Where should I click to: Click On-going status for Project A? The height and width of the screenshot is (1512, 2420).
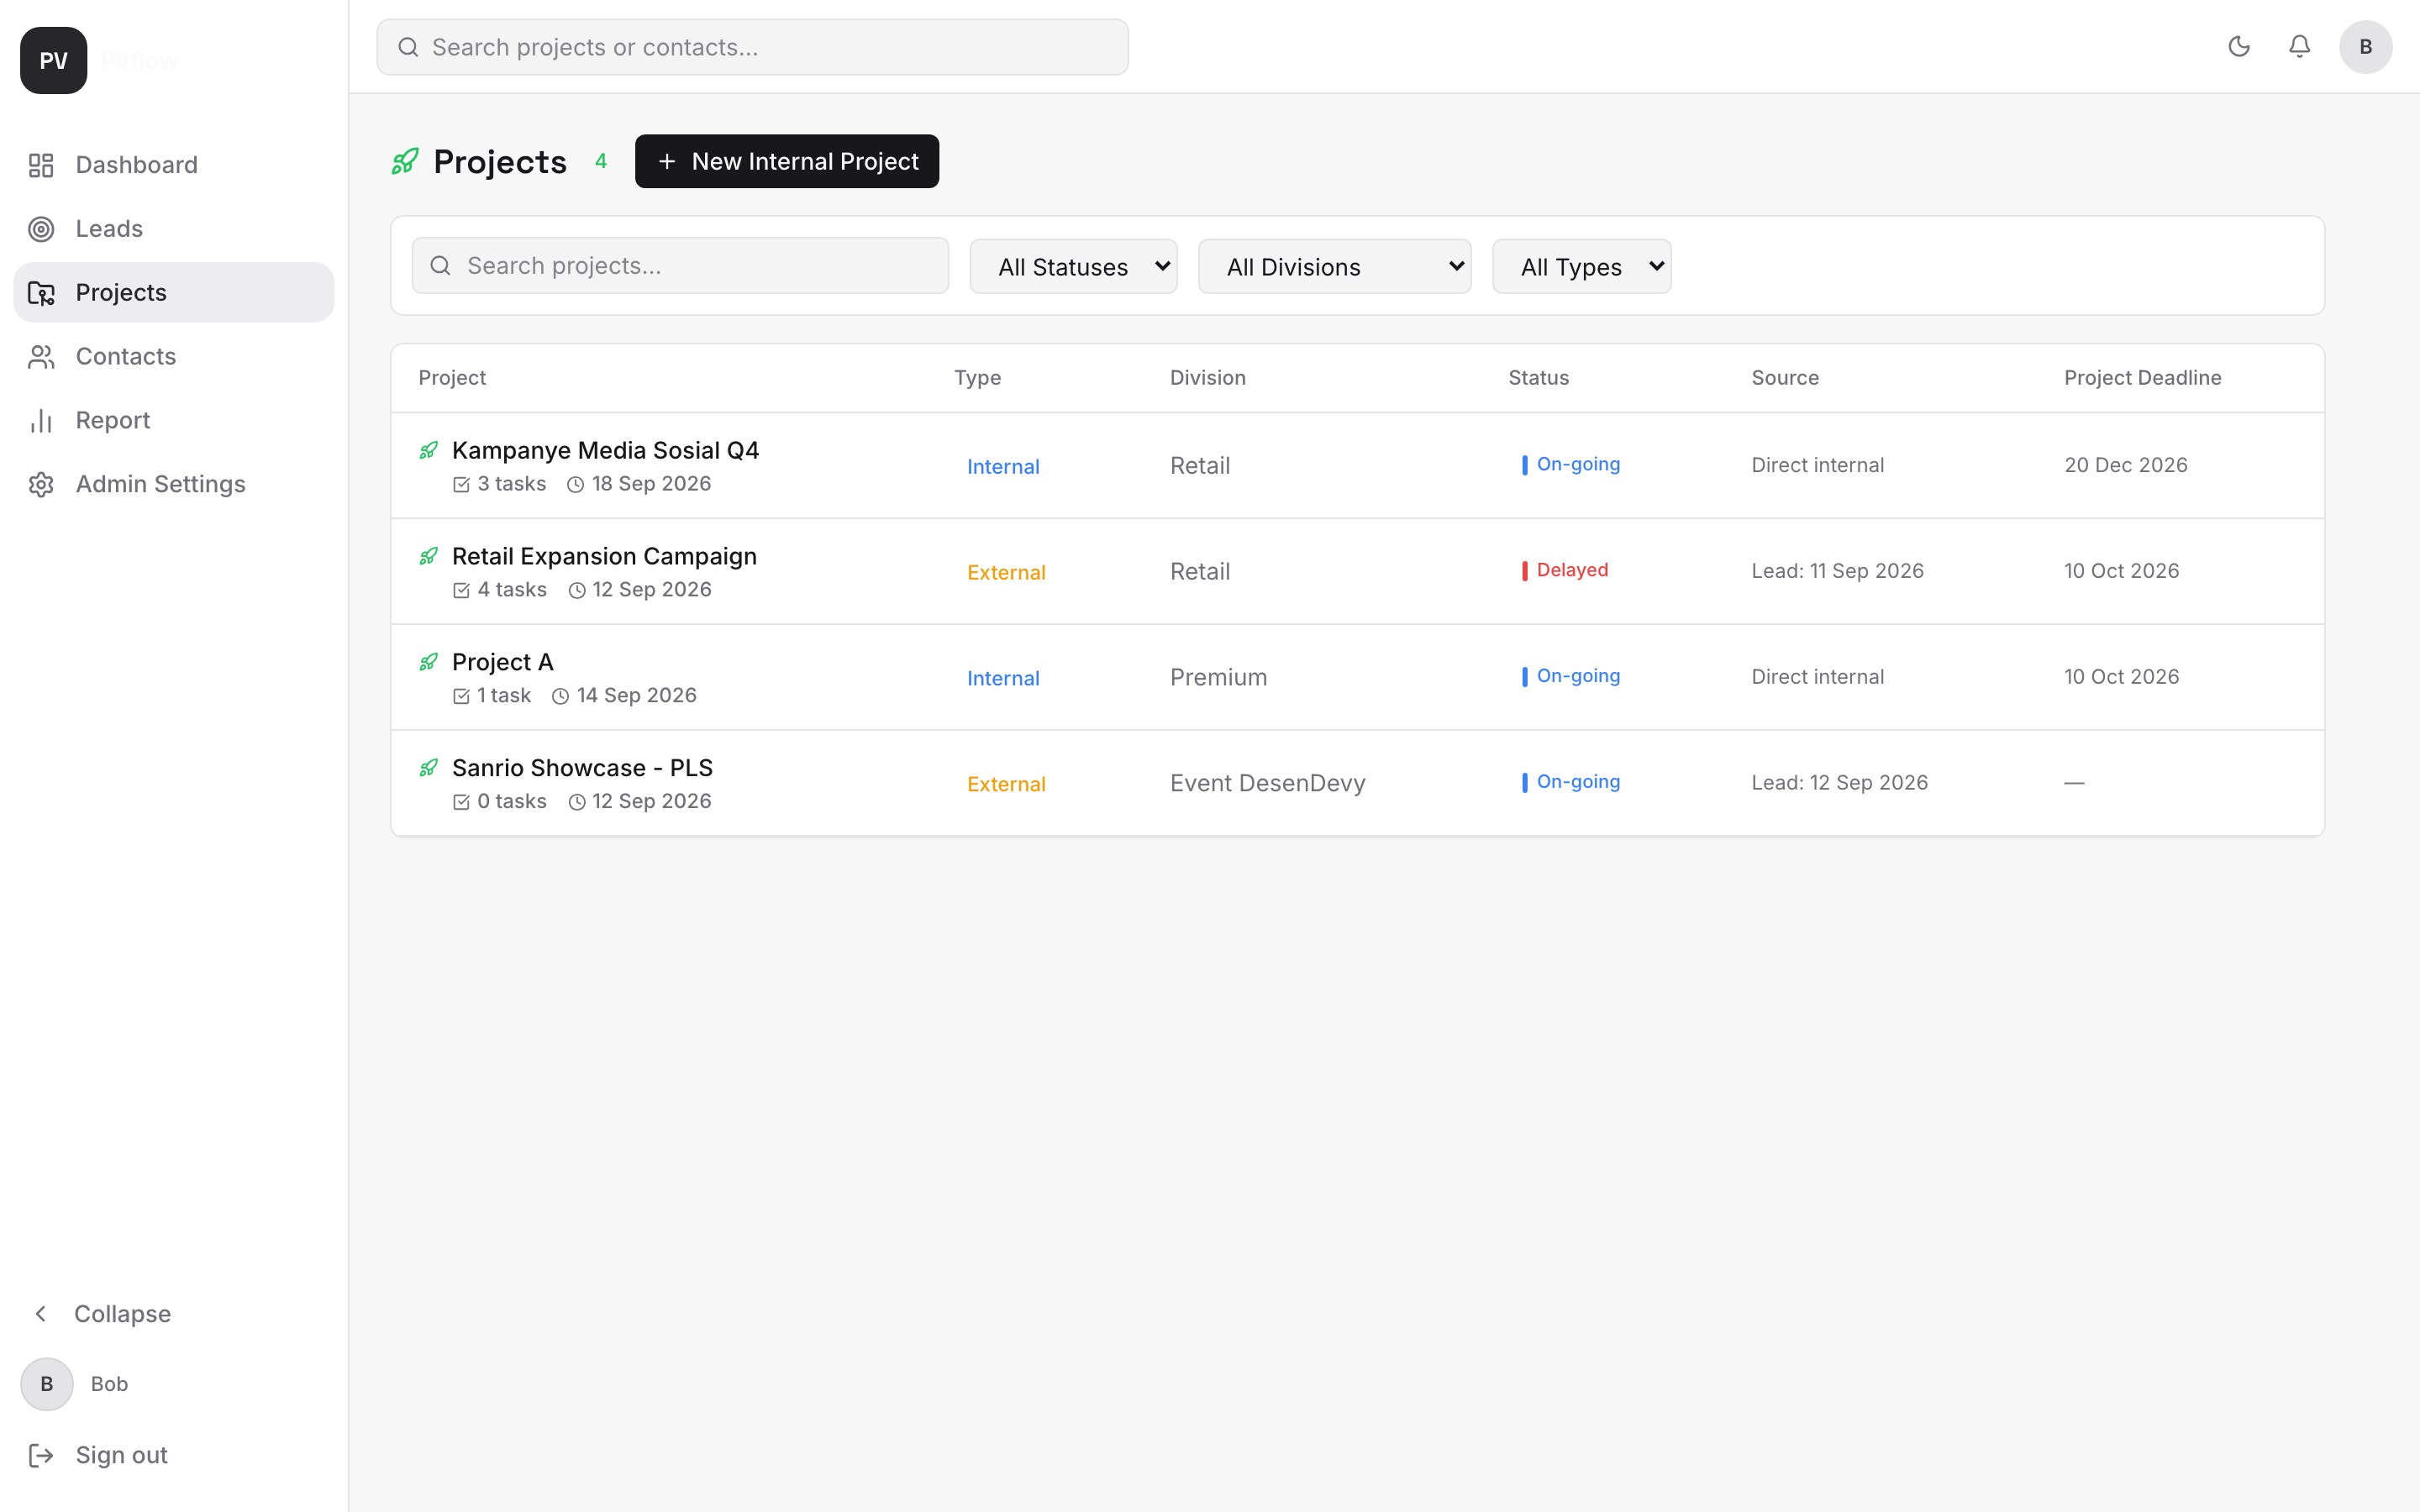coord(1571,676)
